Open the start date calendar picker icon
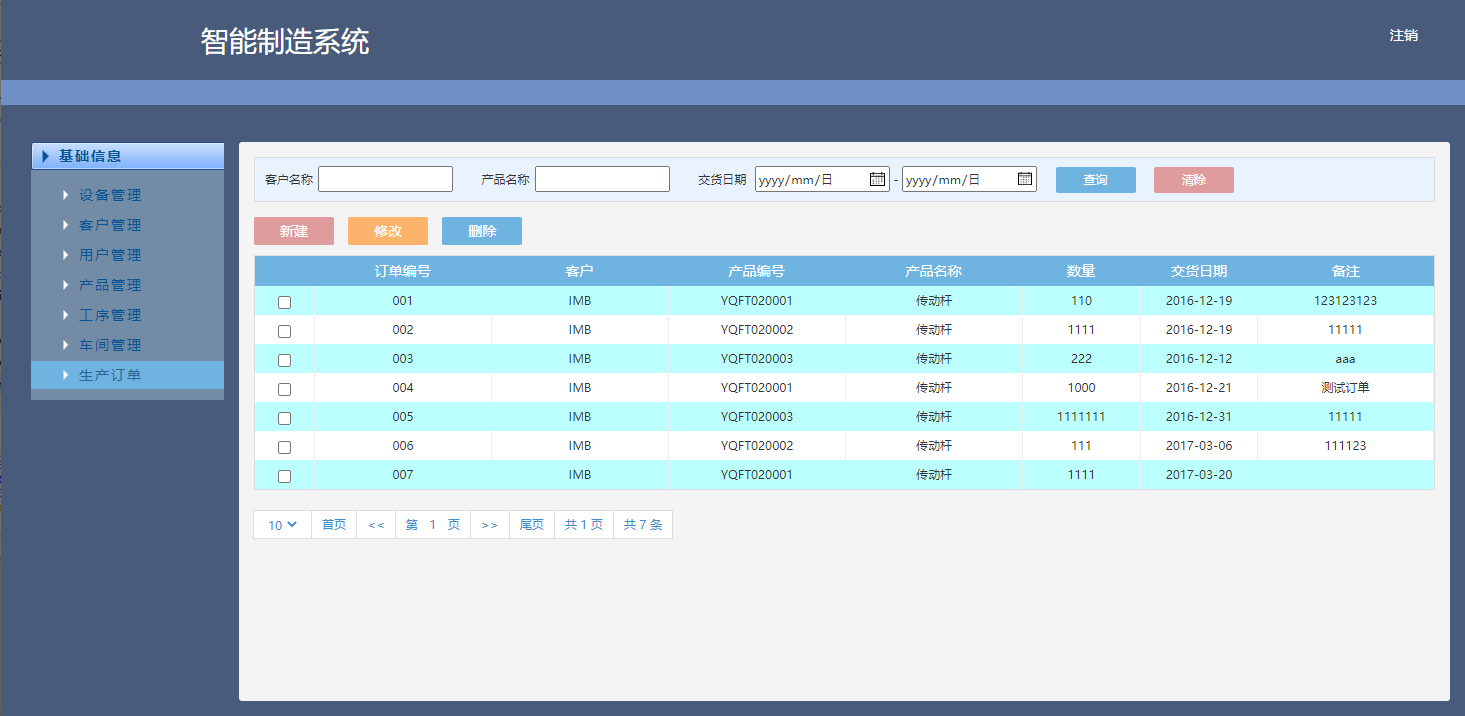 877,179
